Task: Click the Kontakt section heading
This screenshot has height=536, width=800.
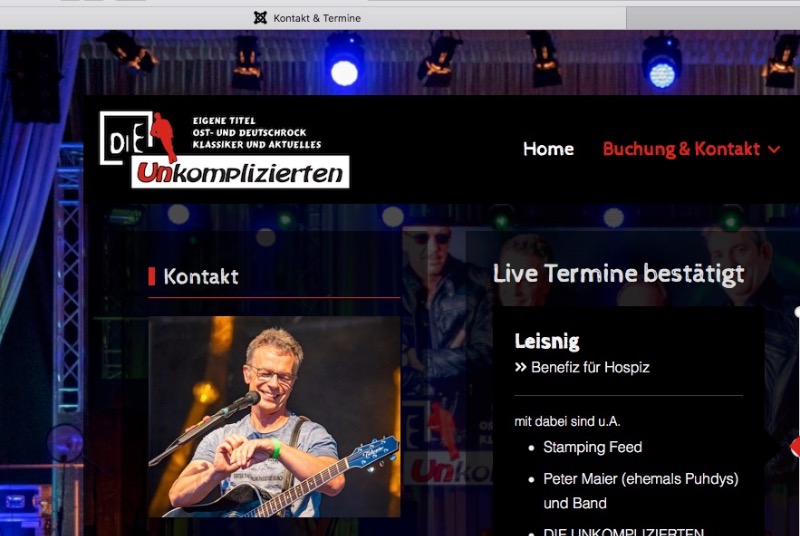Action: click(201, 276)
